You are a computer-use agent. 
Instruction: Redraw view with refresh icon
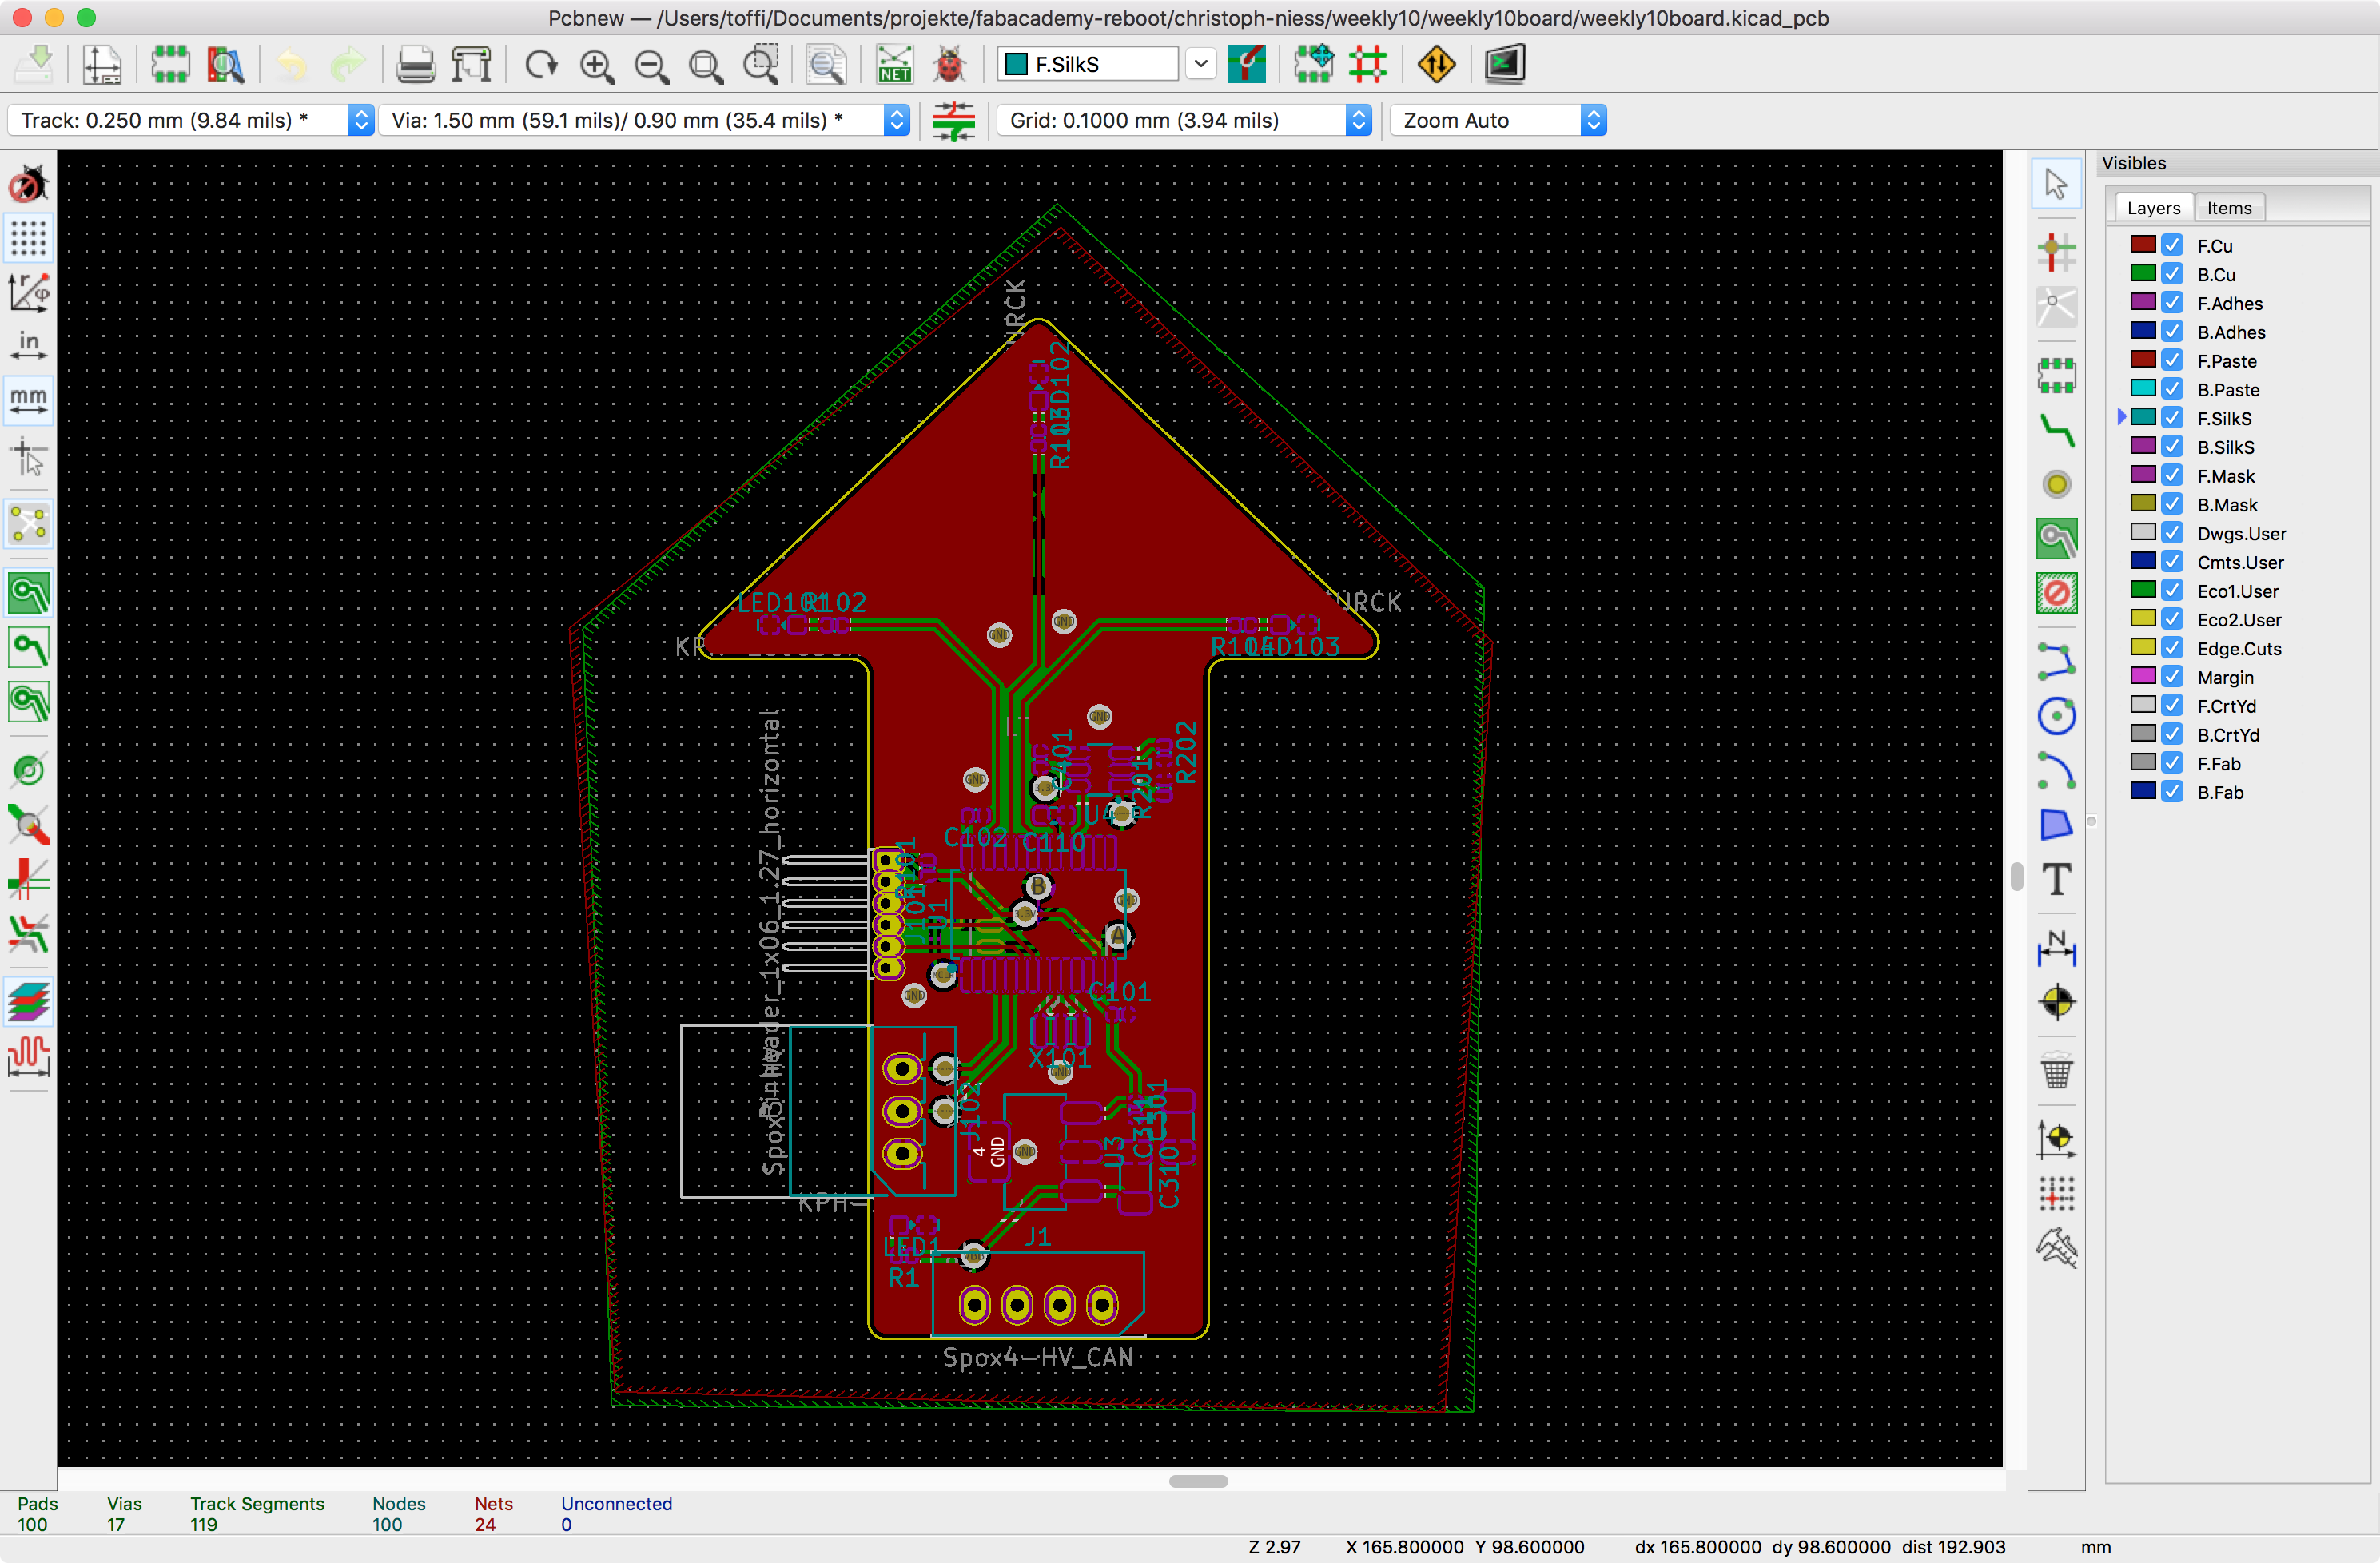(x=541, y=65)
